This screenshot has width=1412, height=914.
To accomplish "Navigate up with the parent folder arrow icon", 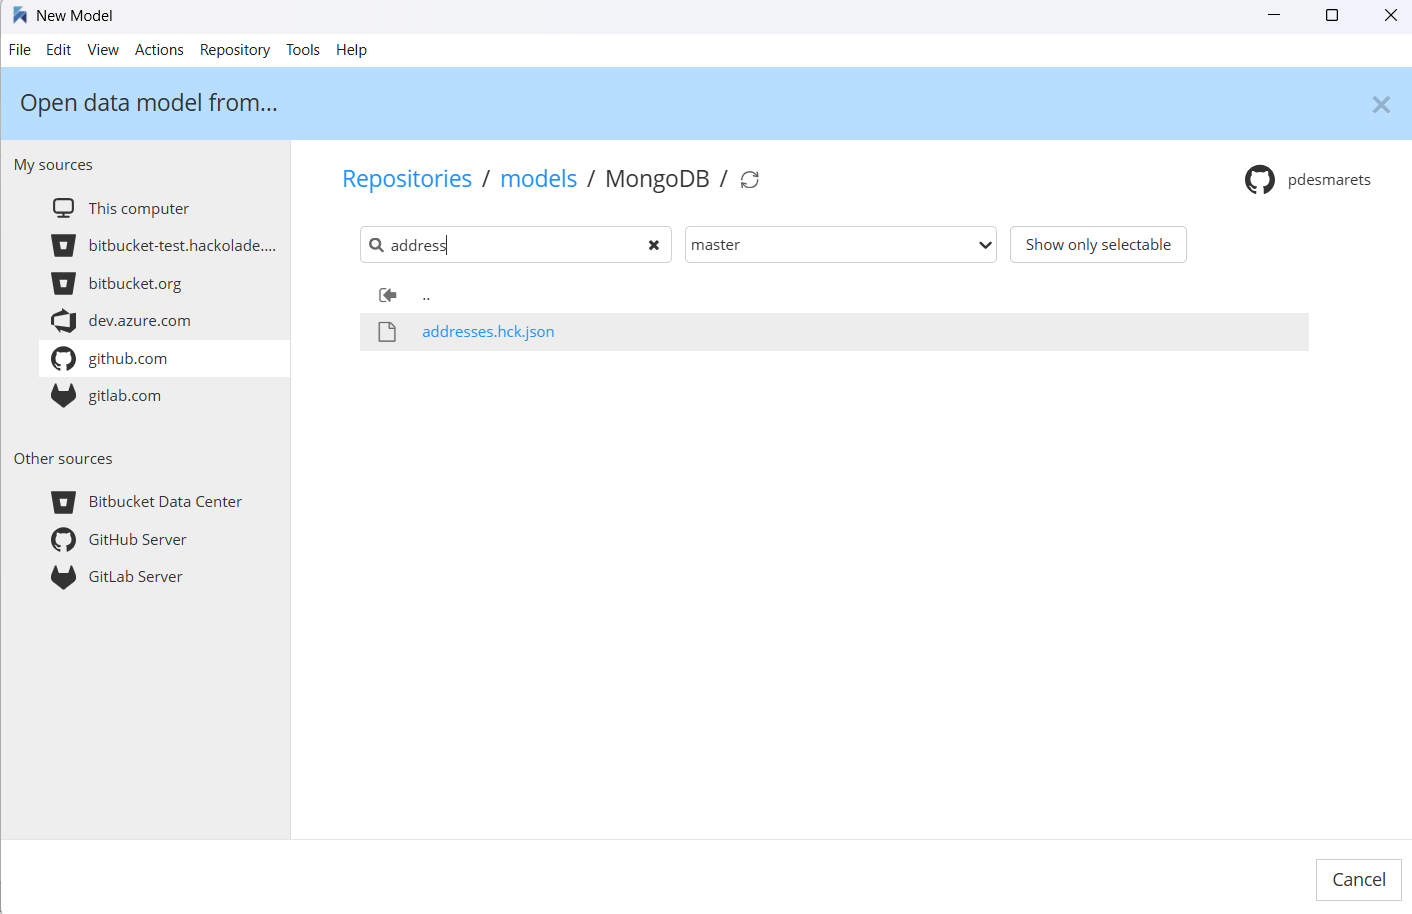I will tap(387, 294).
